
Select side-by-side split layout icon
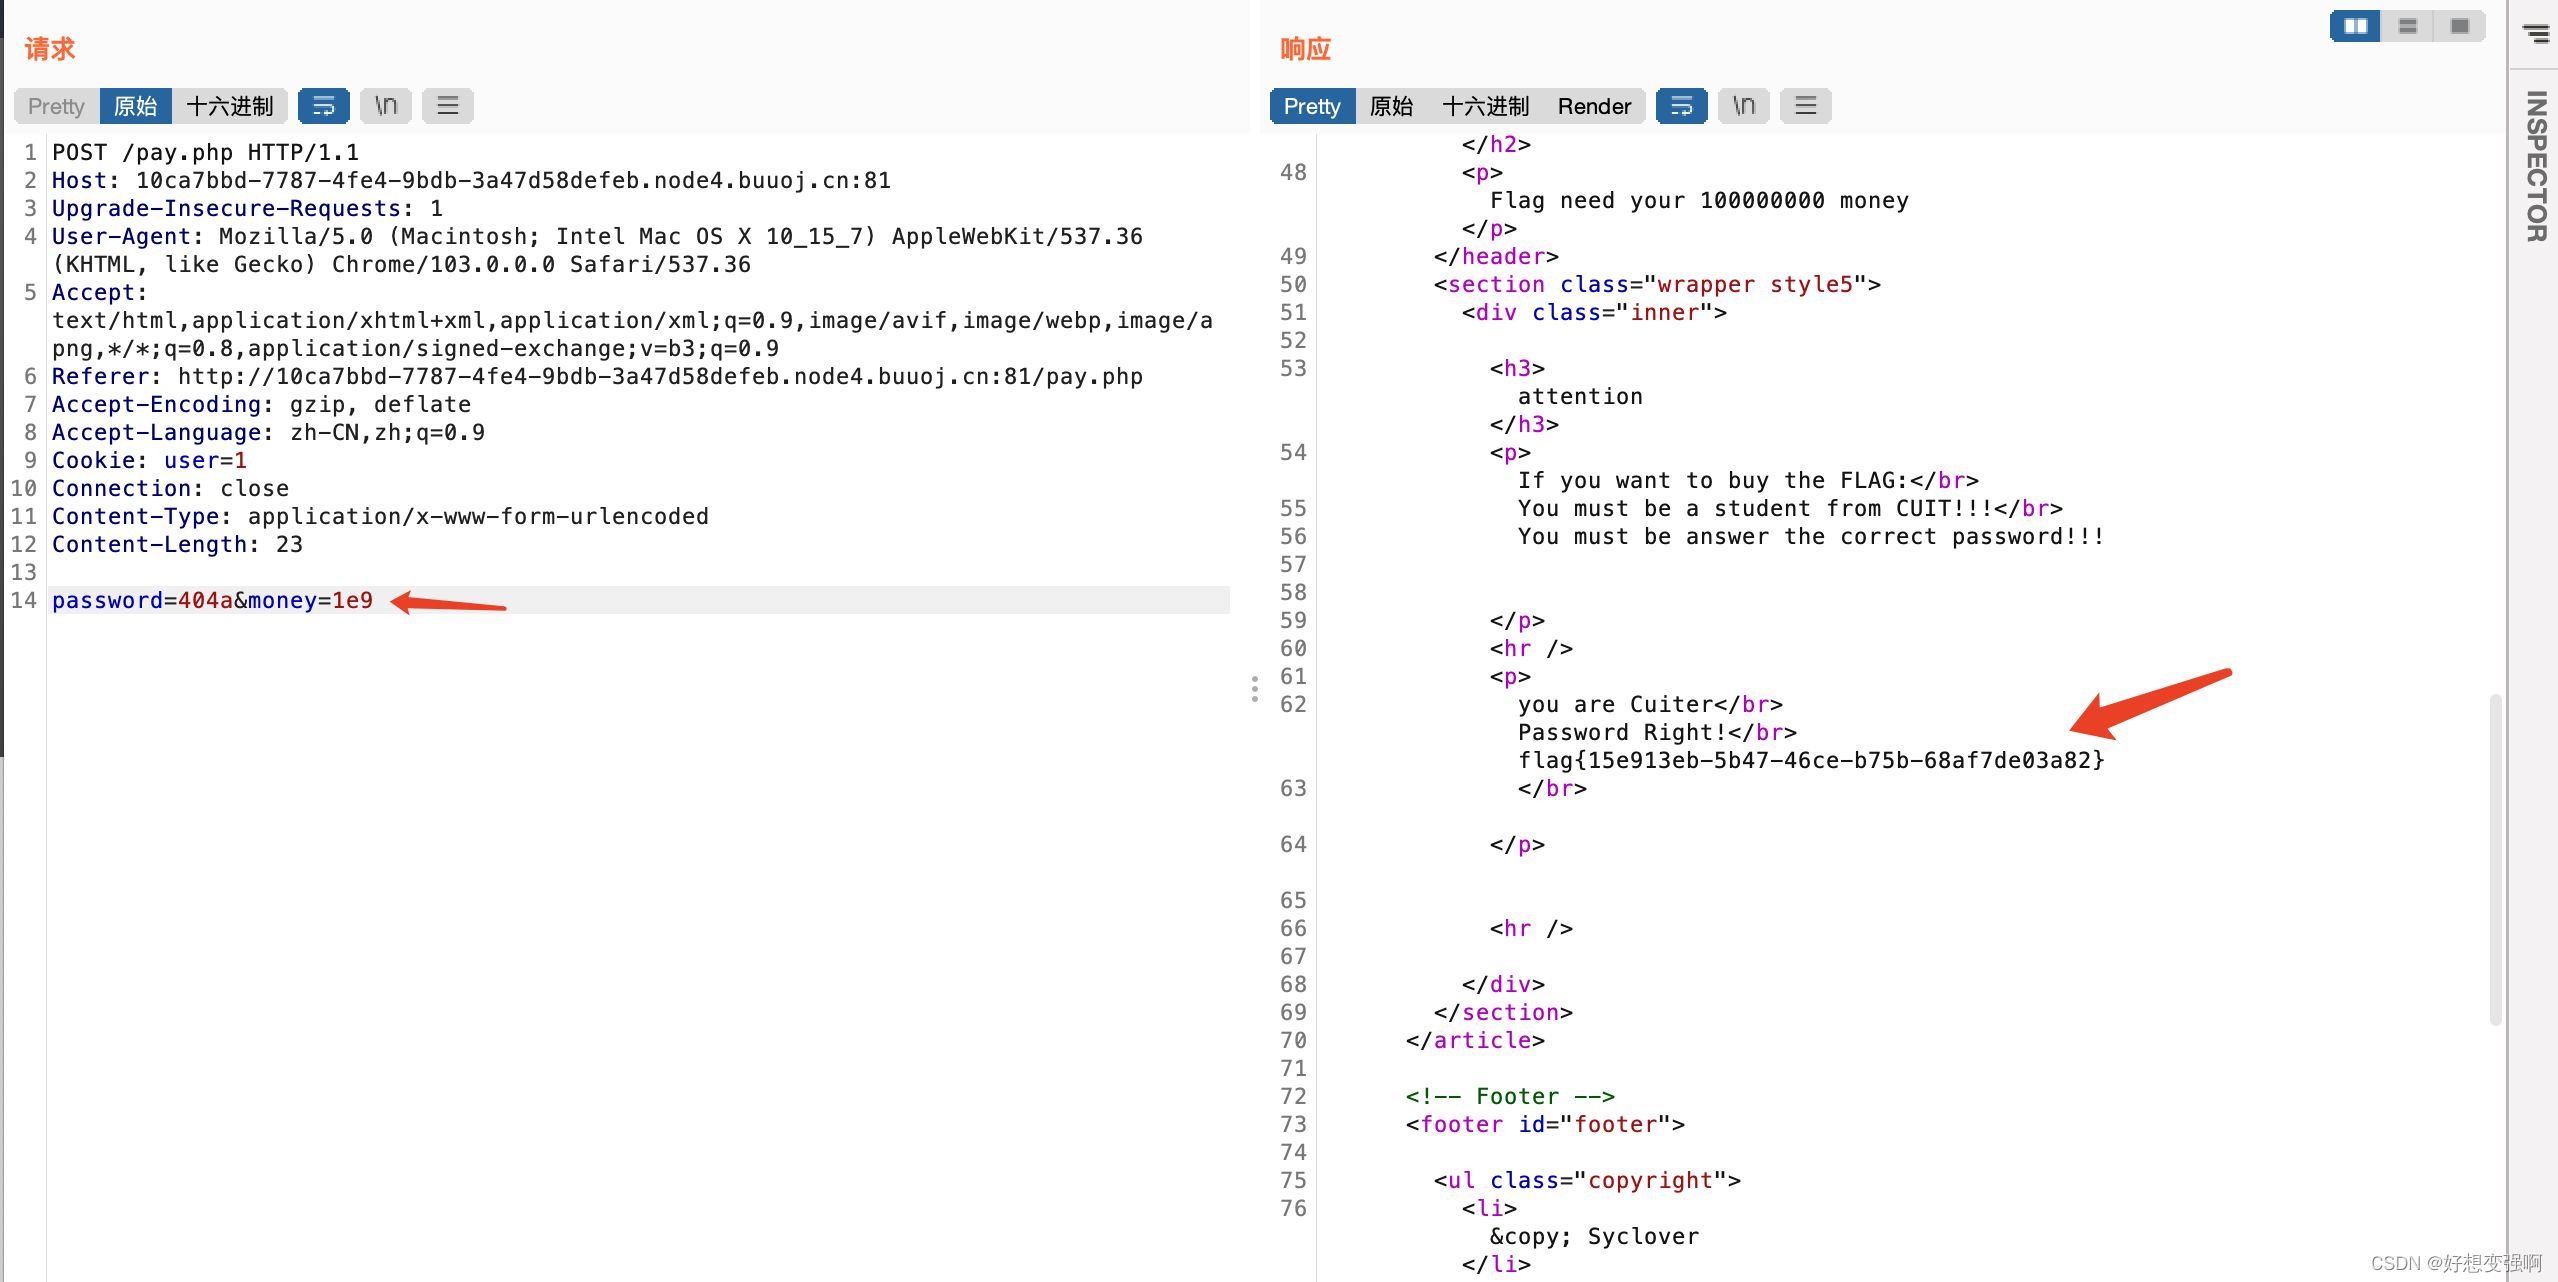point(2355,26)
